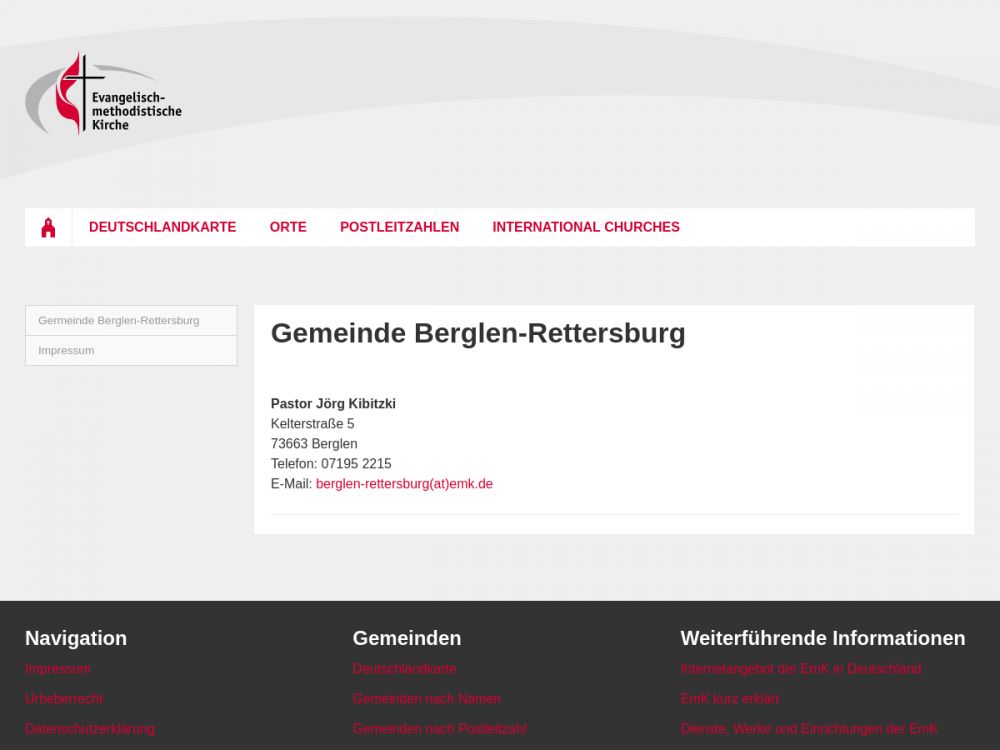
Task: Select Germeinde Berglen-Rettersburg in the sidebar
Action: point(119,321)
